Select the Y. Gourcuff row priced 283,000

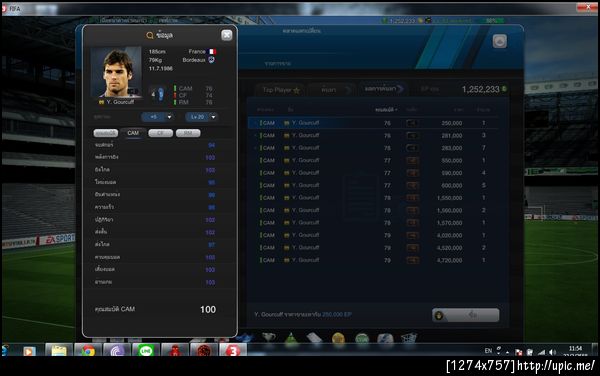pos(373,148)
